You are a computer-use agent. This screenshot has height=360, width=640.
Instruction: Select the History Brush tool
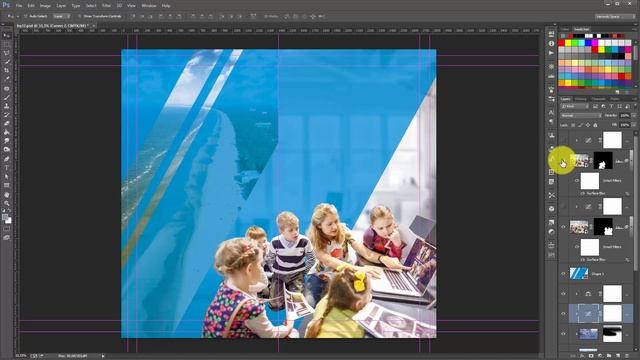click(7, 115)
